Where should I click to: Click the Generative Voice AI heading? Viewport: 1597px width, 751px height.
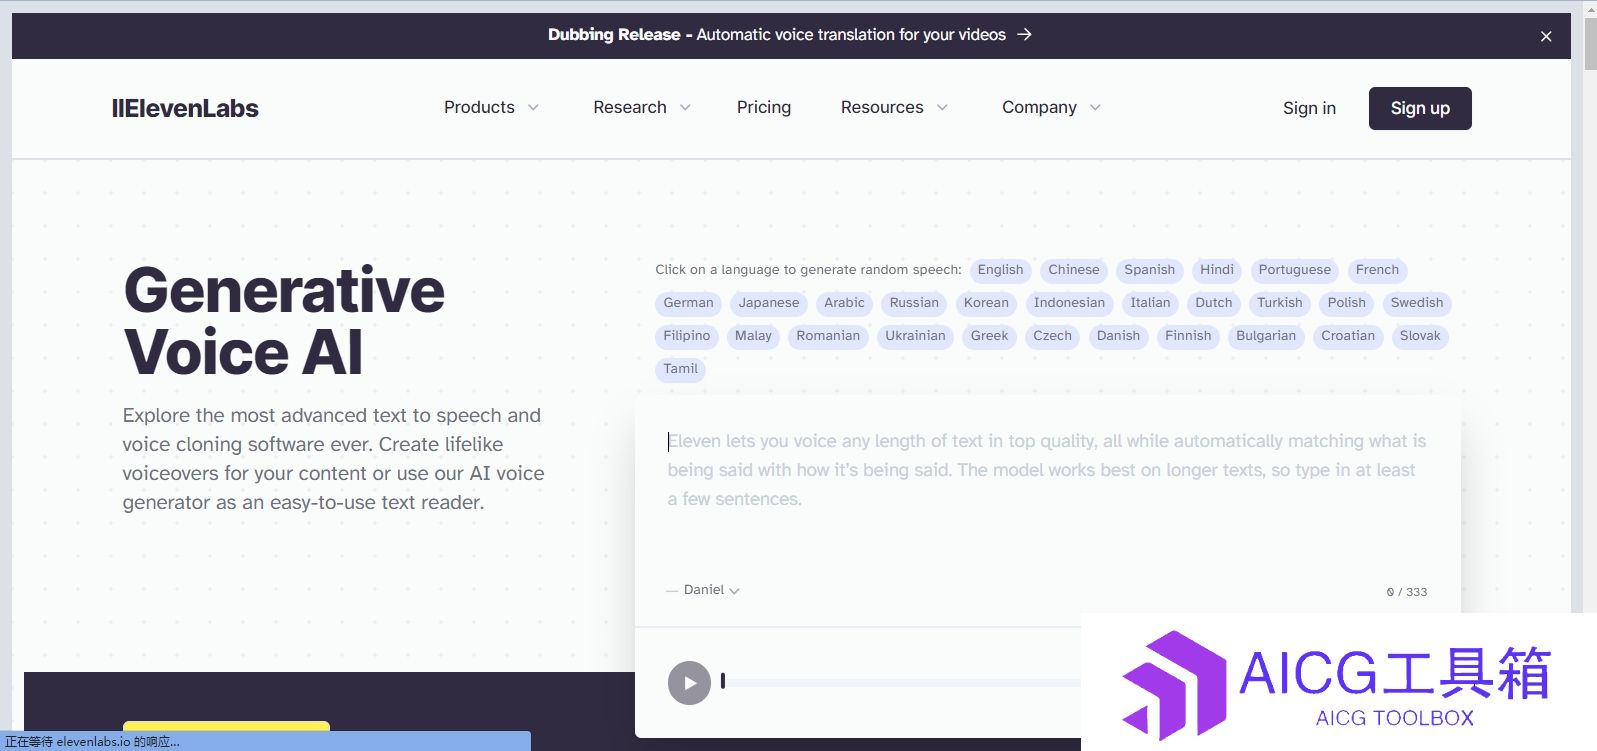(x=284, y=321)
